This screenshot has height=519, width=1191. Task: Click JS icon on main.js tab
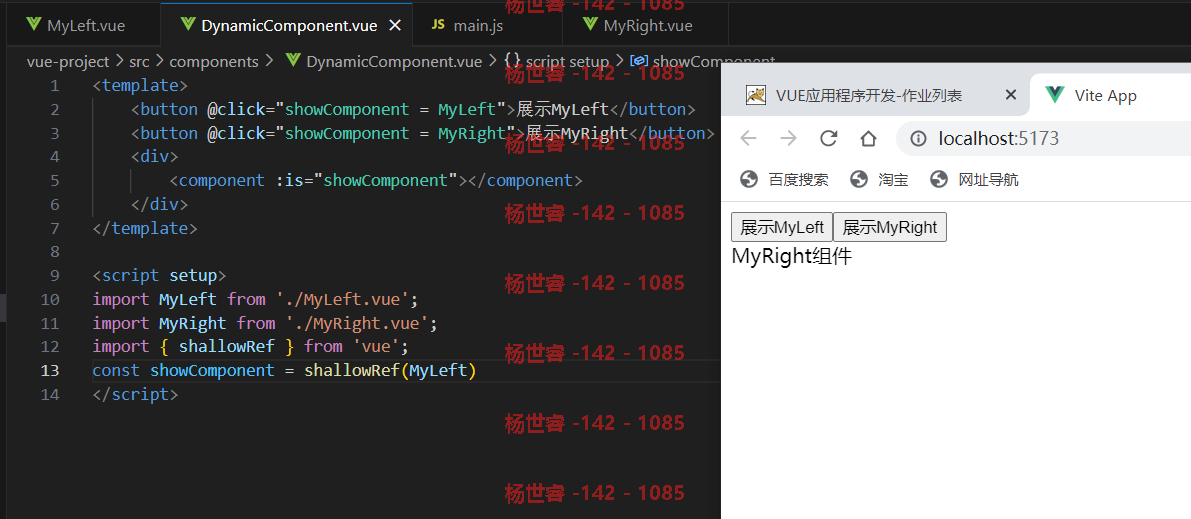pyautogui.click(x=438, y=25)
